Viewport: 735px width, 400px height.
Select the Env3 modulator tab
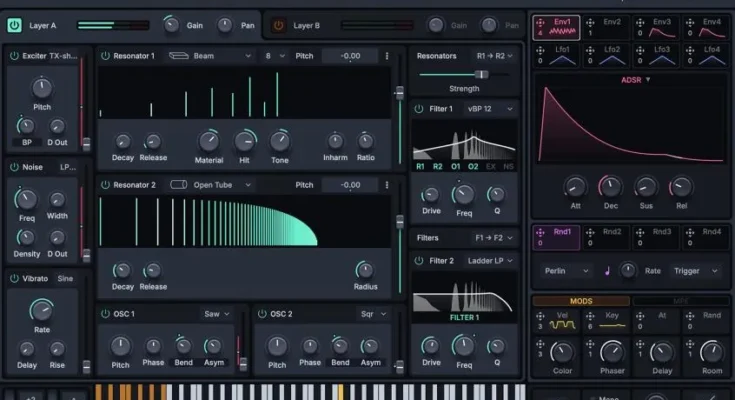tap(656, 27)
